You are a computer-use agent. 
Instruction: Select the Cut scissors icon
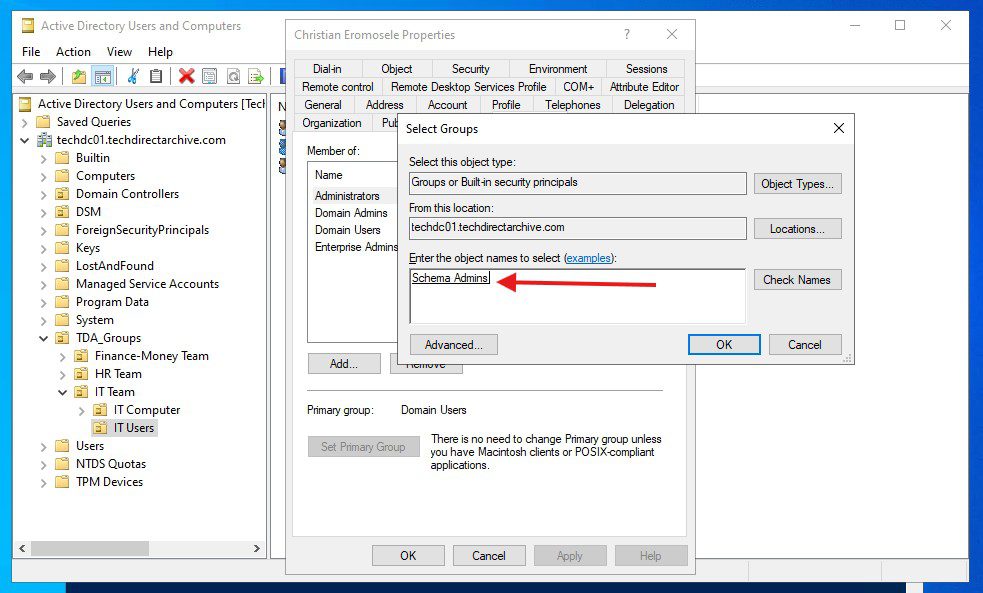click(x=135, y=75)
